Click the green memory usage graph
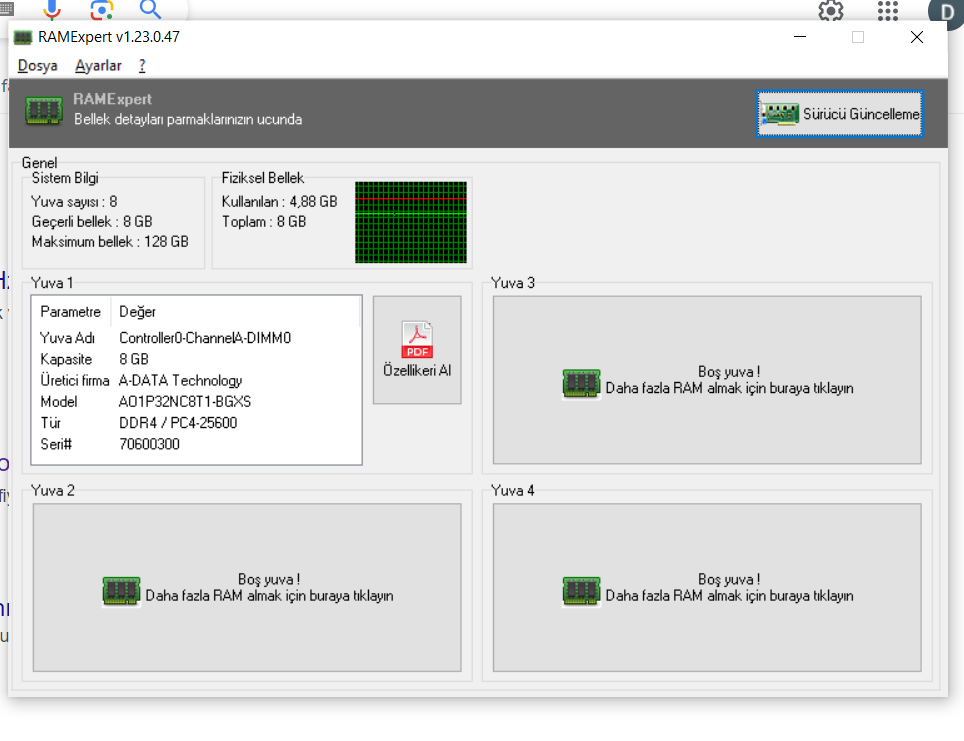 (x=411, y=222)
